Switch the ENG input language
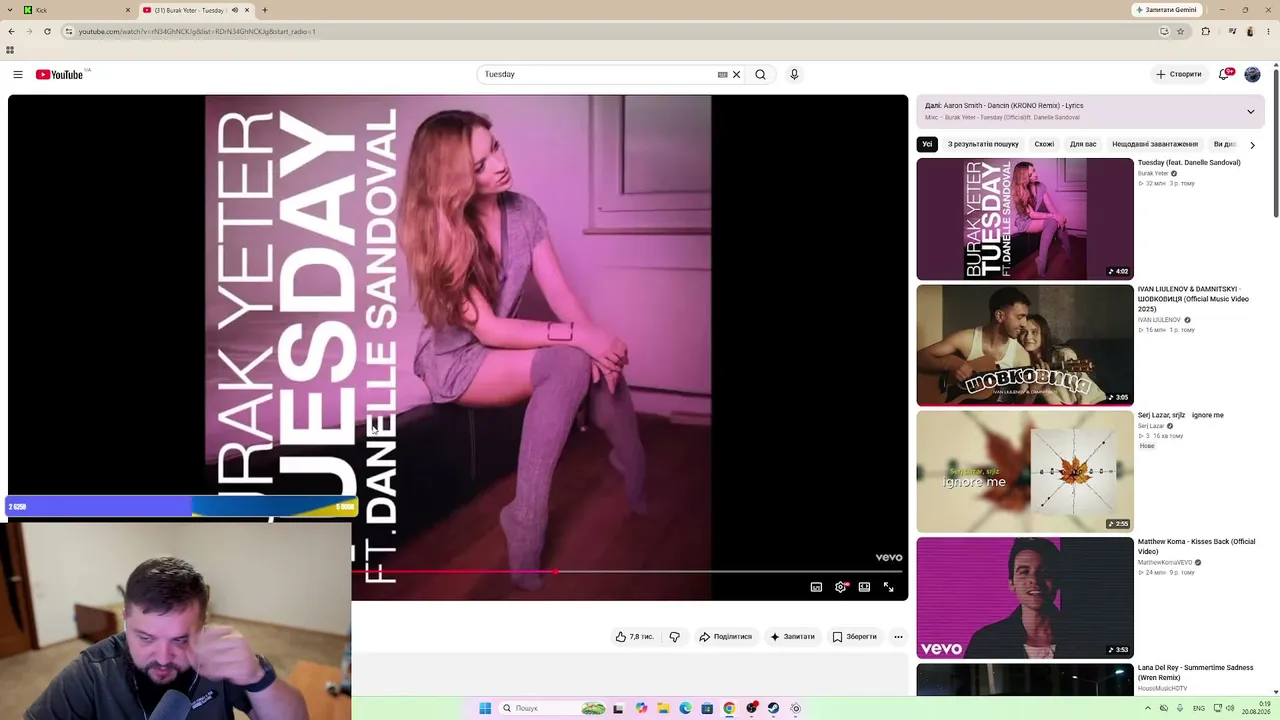This screenshot has height=720, width=1280. tap(1199, 708)
